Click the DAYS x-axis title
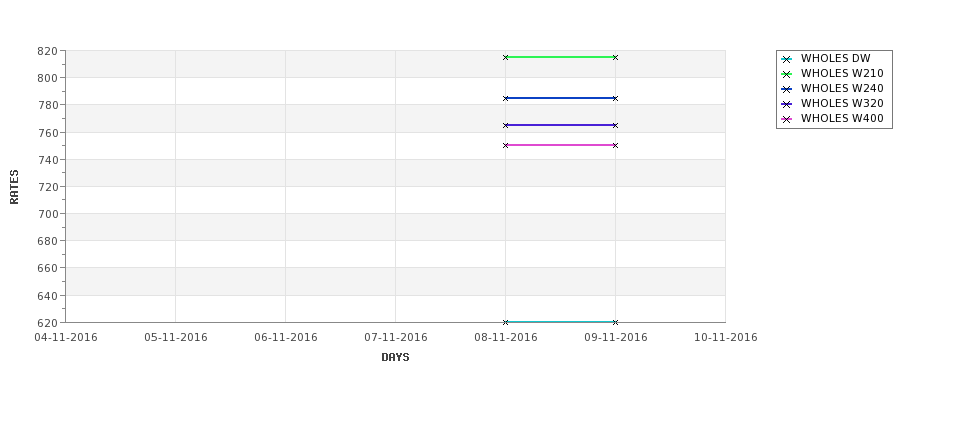The height and width of the screenshot is (429, 975). pyautogui.click(x=395, y=357)
